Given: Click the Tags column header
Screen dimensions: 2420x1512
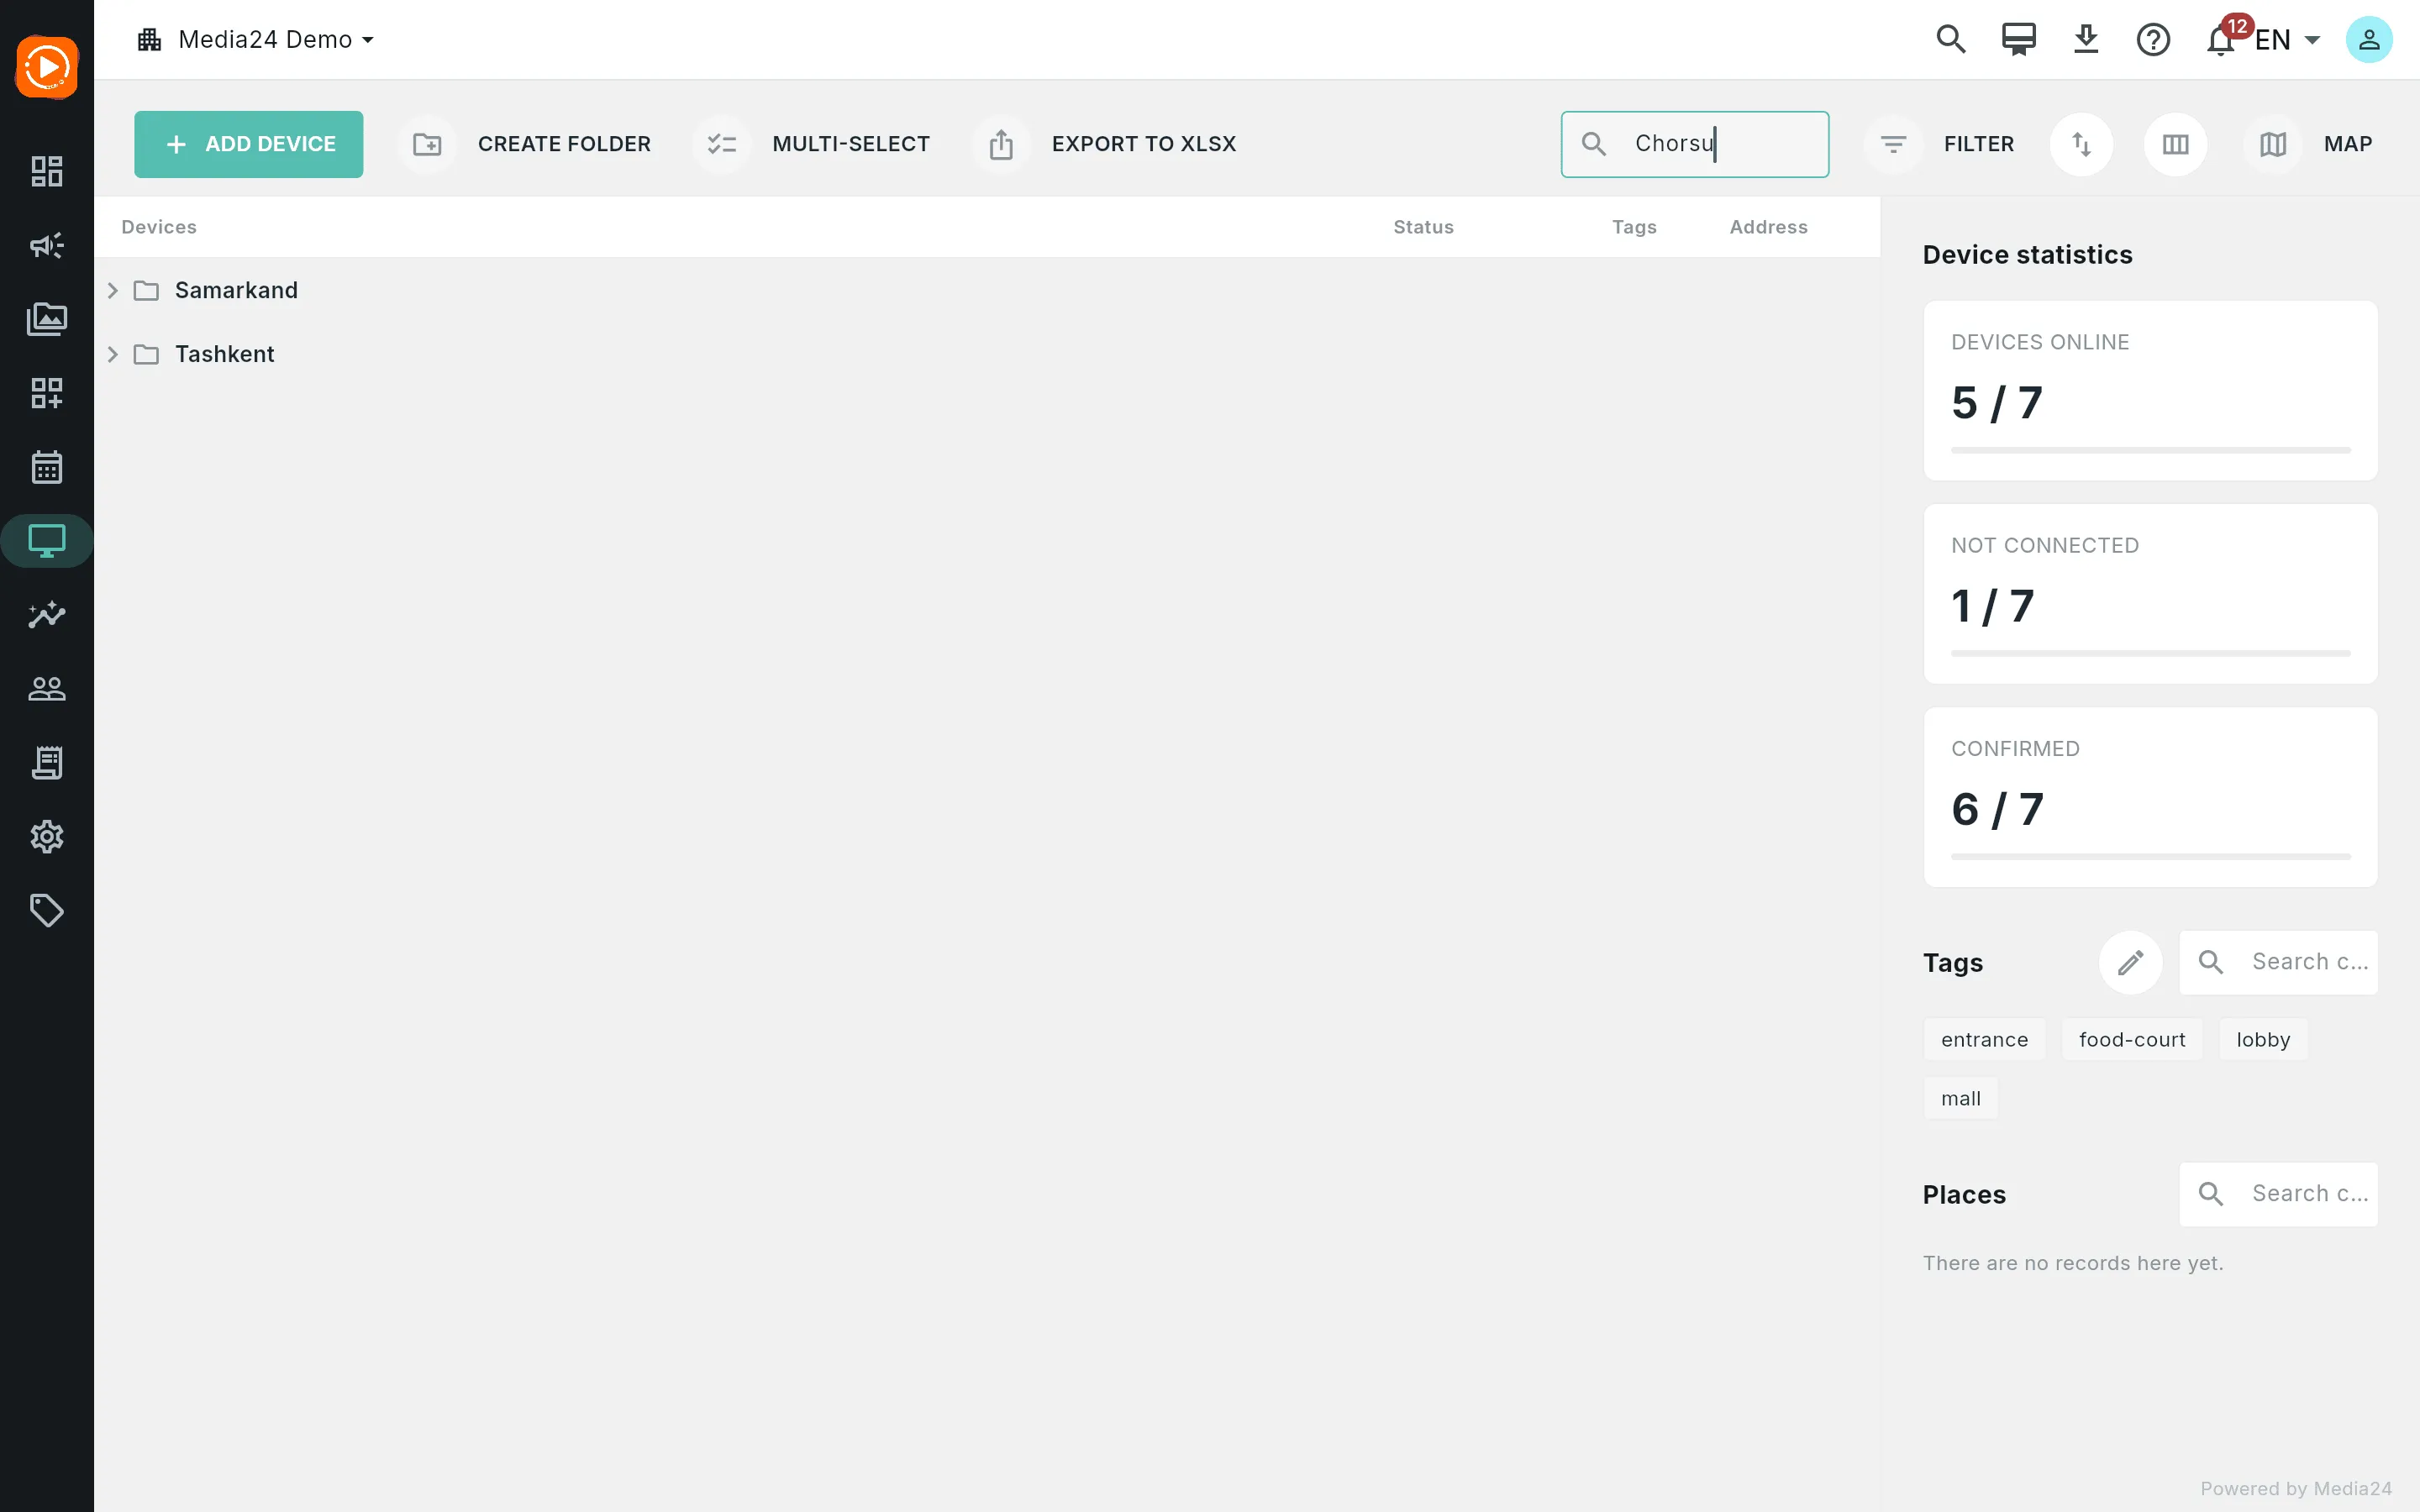Looking at the screenshot, I should point(1635,227).
